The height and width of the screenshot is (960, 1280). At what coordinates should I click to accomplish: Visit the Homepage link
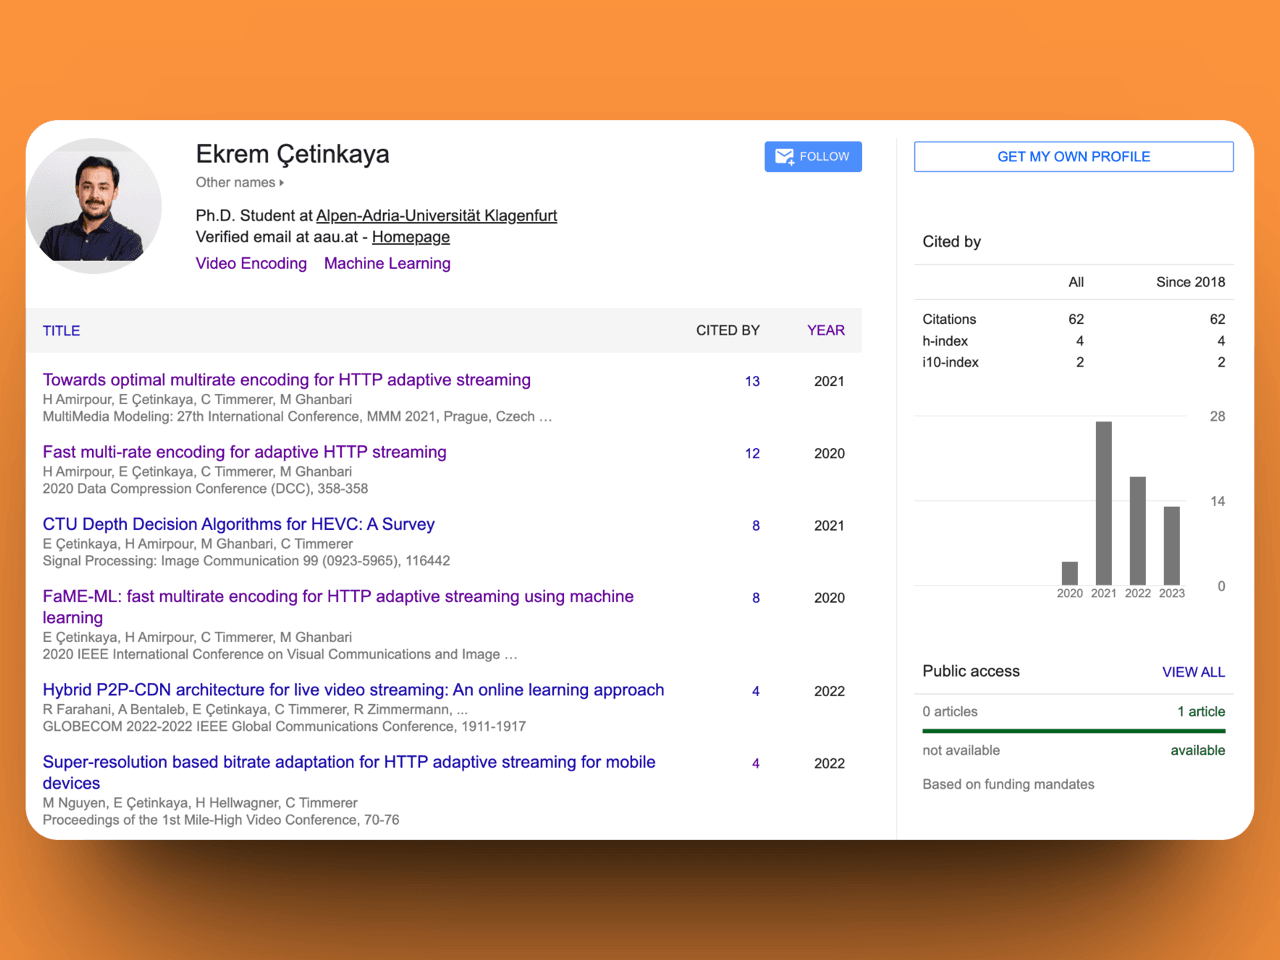tap(410, 237)
